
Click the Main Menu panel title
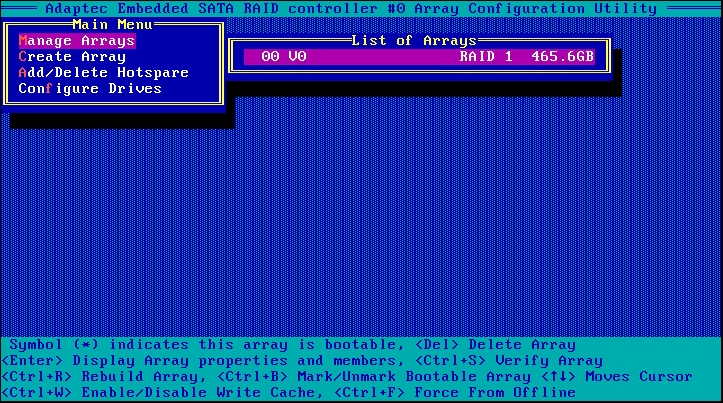click(112, 24)
